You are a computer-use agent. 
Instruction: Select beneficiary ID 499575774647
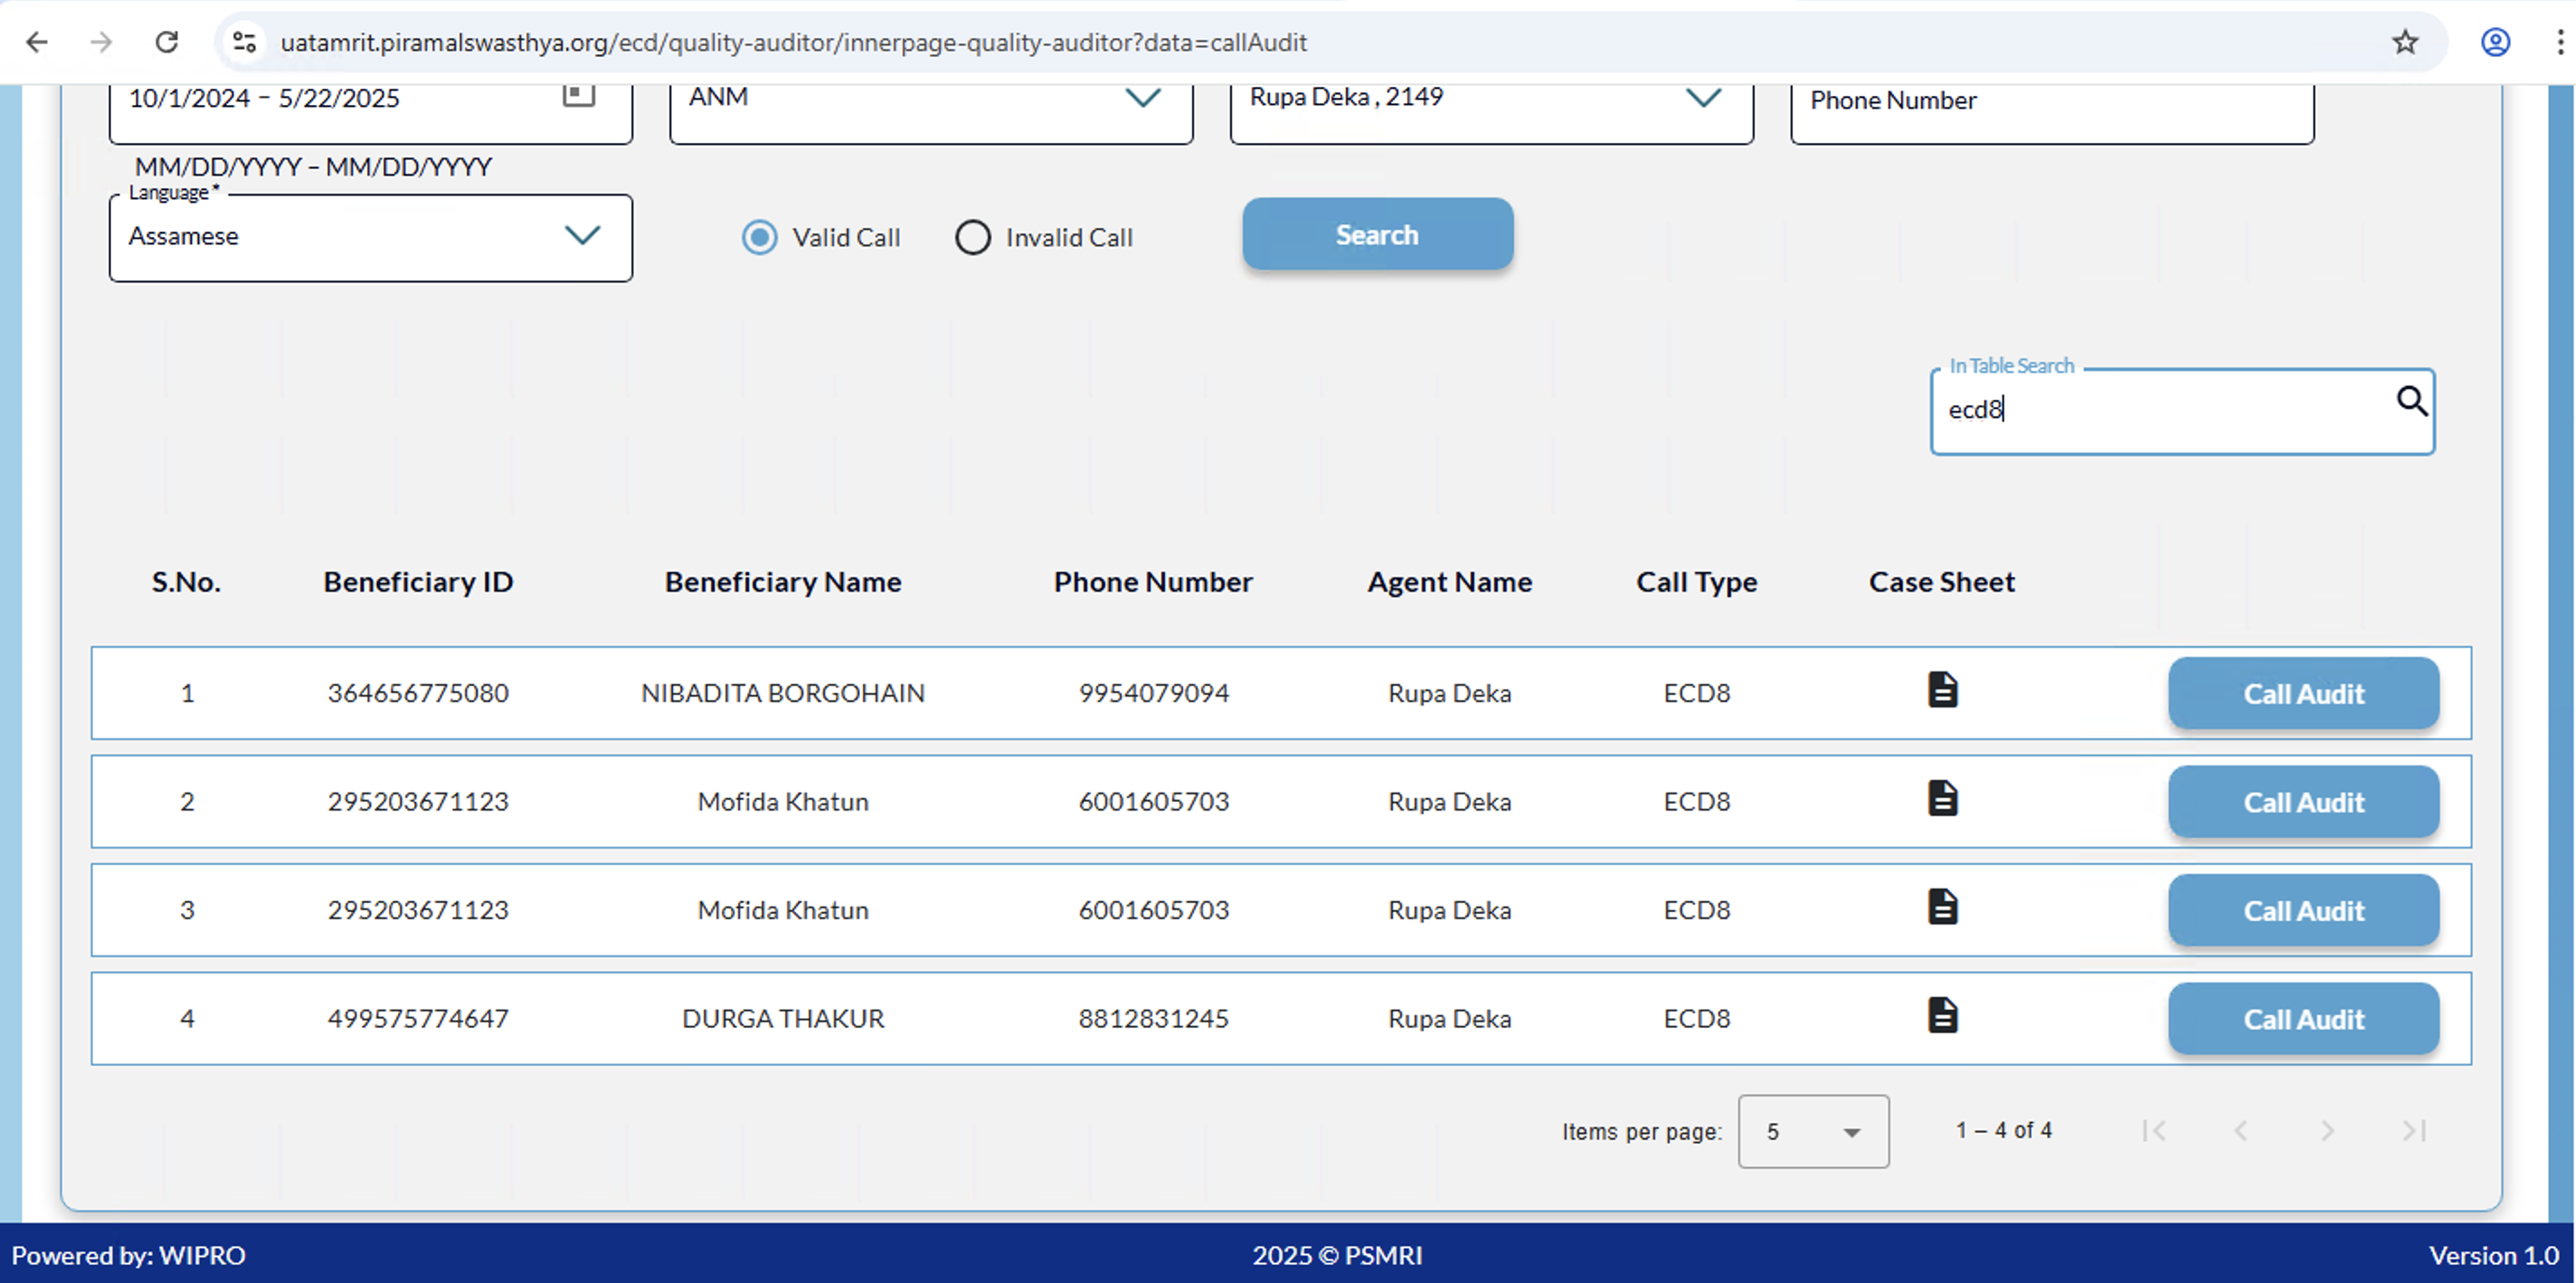[x=418, y=1018]
